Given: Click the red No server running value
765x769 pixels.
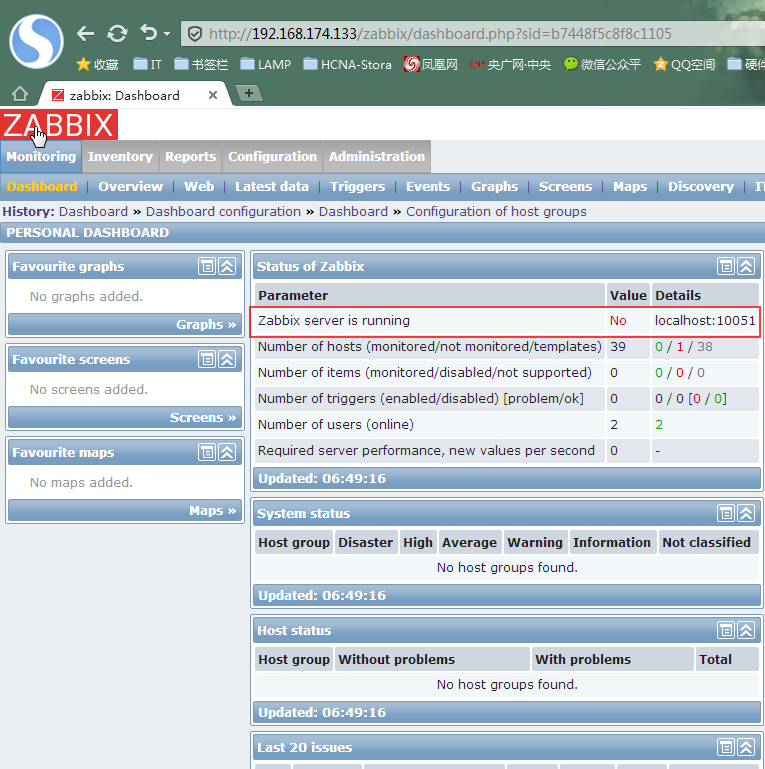Looking at the screenshot, I should click(x=618, y=321).
